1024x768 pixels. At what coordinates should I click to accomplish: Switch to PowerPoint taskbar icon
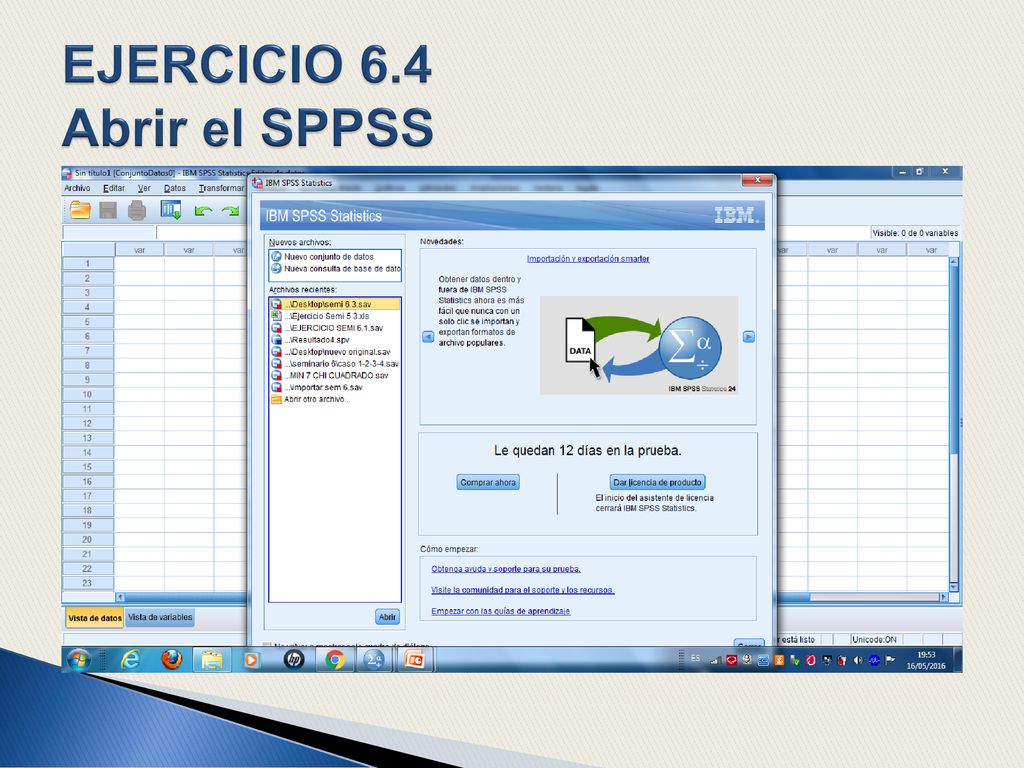point(415,660)
